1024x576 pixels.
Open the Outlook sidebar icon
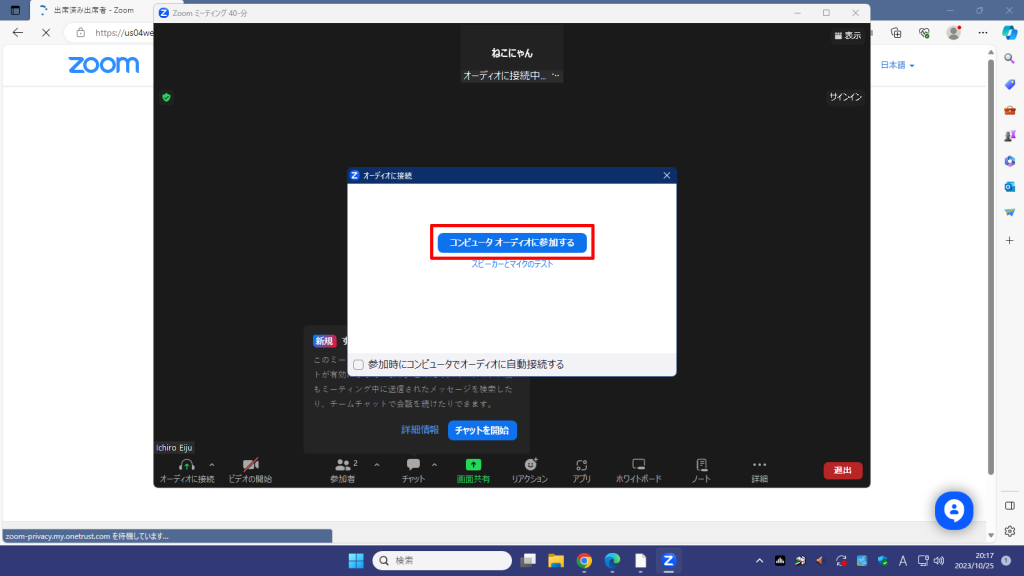point(1010,187)
